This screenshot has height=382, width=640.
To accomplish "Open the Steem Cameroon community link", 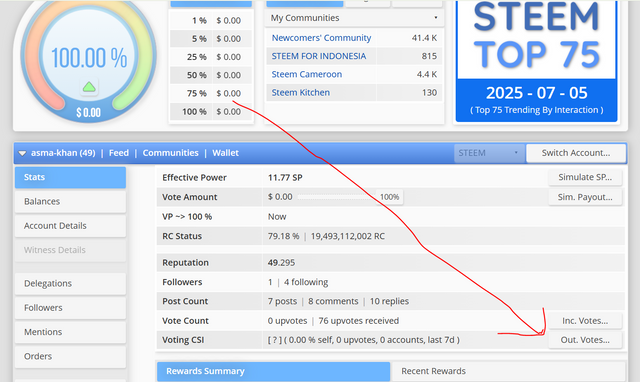I will [307, 74].
